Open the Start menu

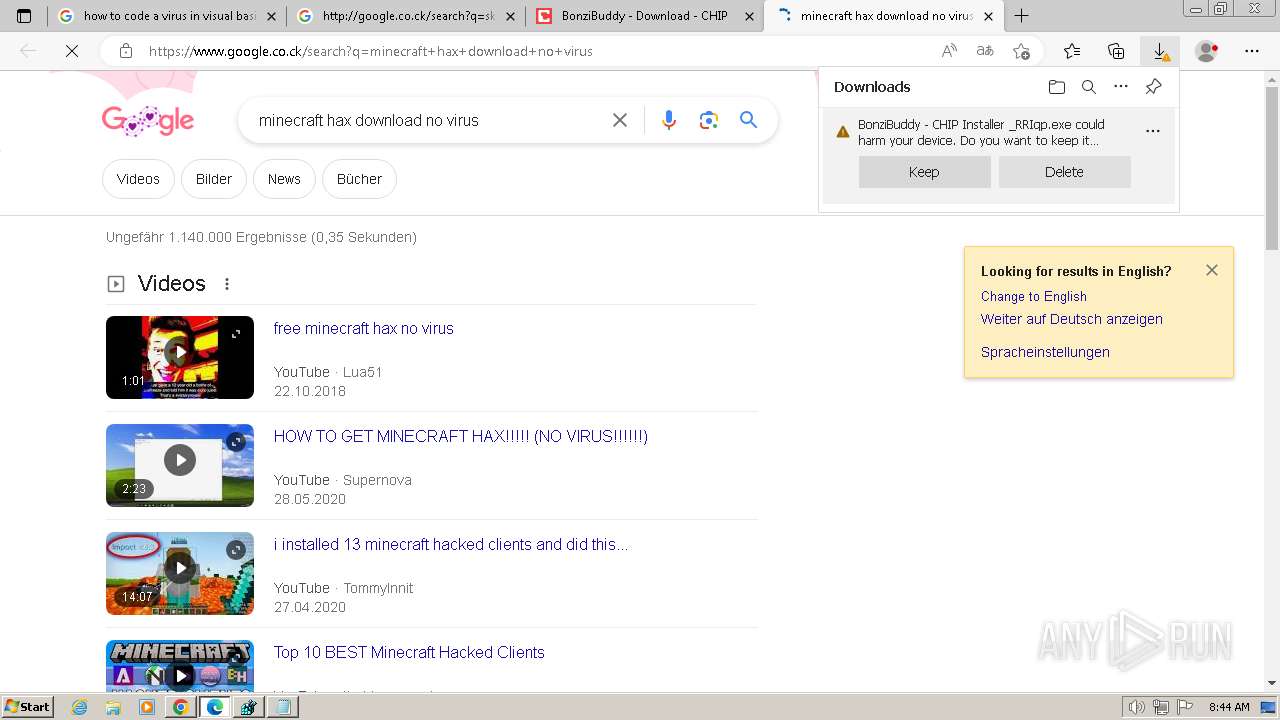(x=27, y=707)
